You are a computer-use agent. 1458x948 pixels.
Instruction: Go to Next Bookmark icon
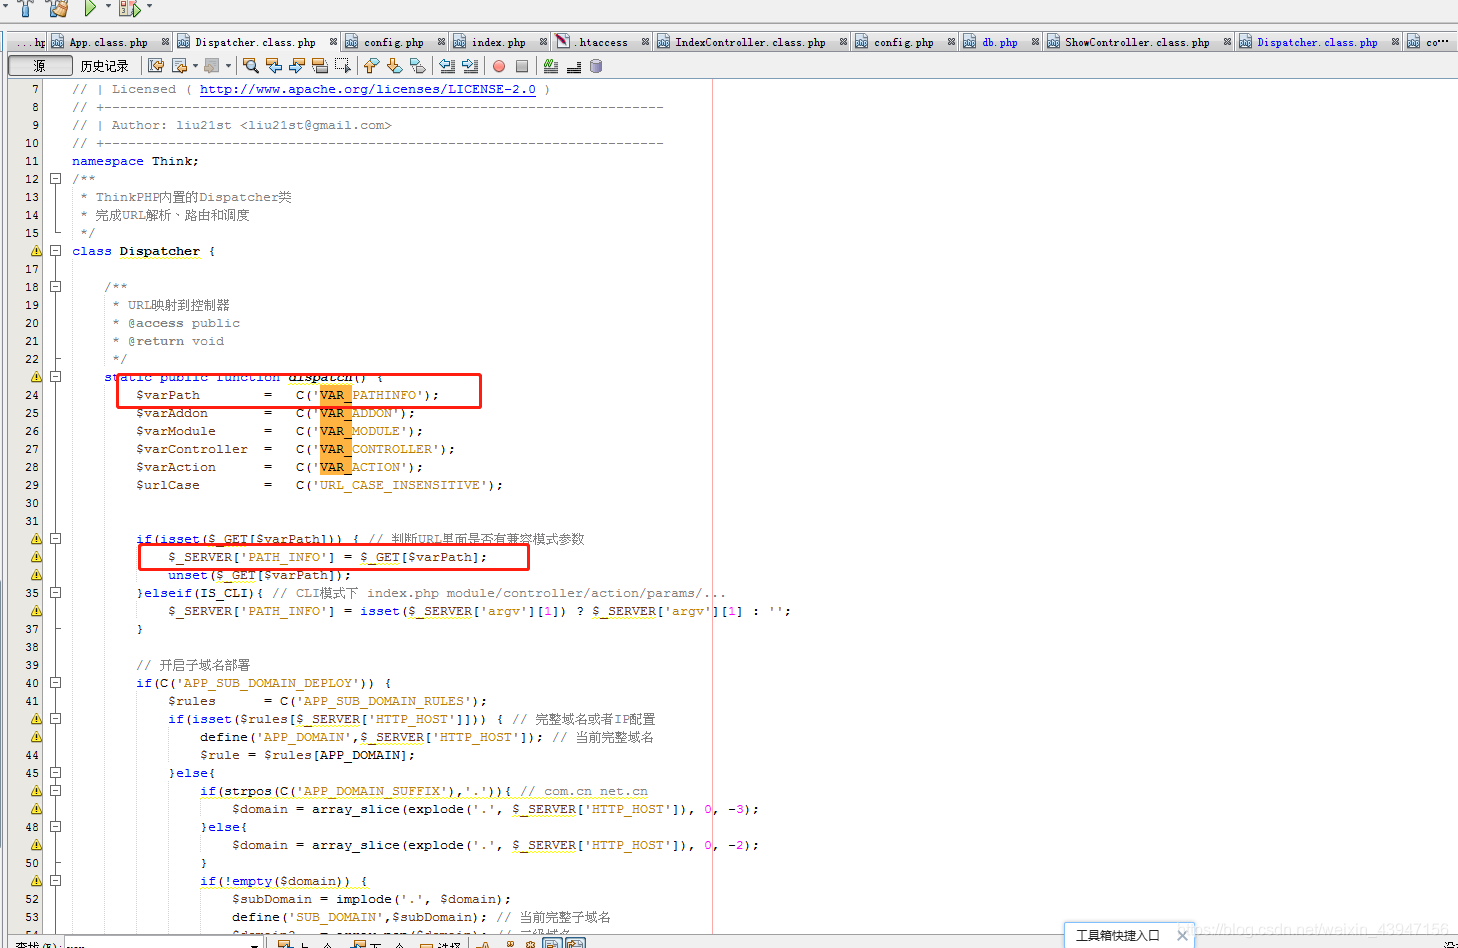pyautogui.click(x=394, y=66)
